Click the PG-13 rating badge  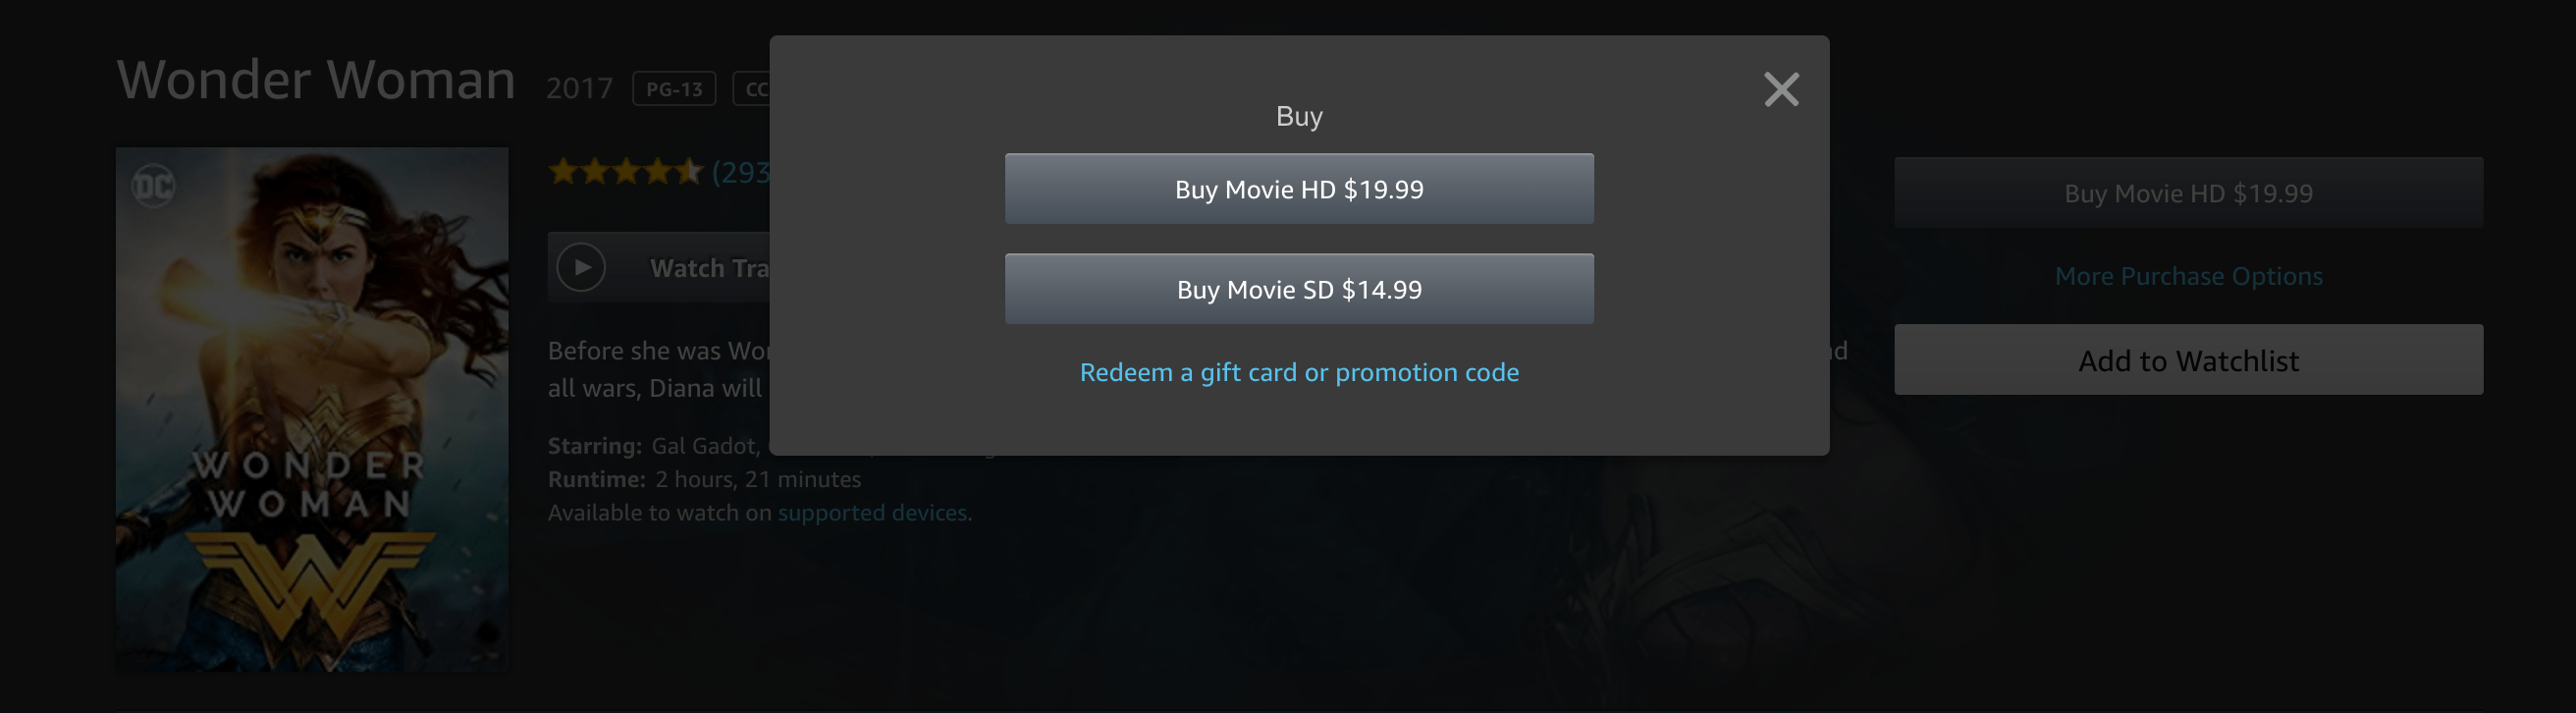pyautogui.click(x=674, y=89)
